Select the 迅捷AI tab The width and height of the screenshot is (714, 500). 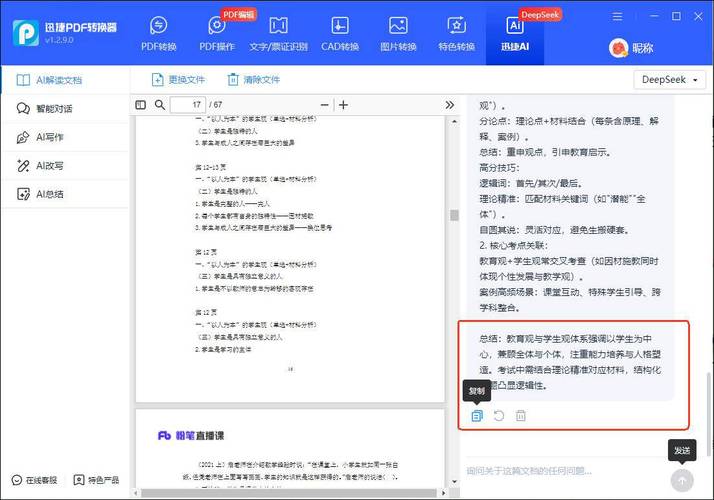[515, 34]
